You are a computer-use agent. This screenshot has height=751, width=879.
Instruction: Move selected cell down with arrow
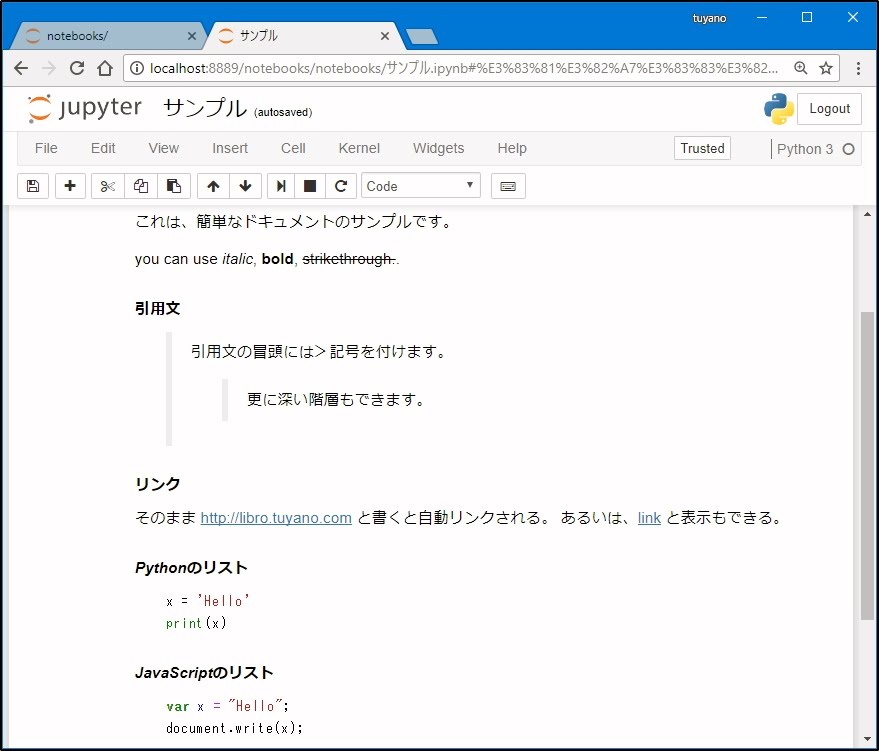tap(245, 186)
